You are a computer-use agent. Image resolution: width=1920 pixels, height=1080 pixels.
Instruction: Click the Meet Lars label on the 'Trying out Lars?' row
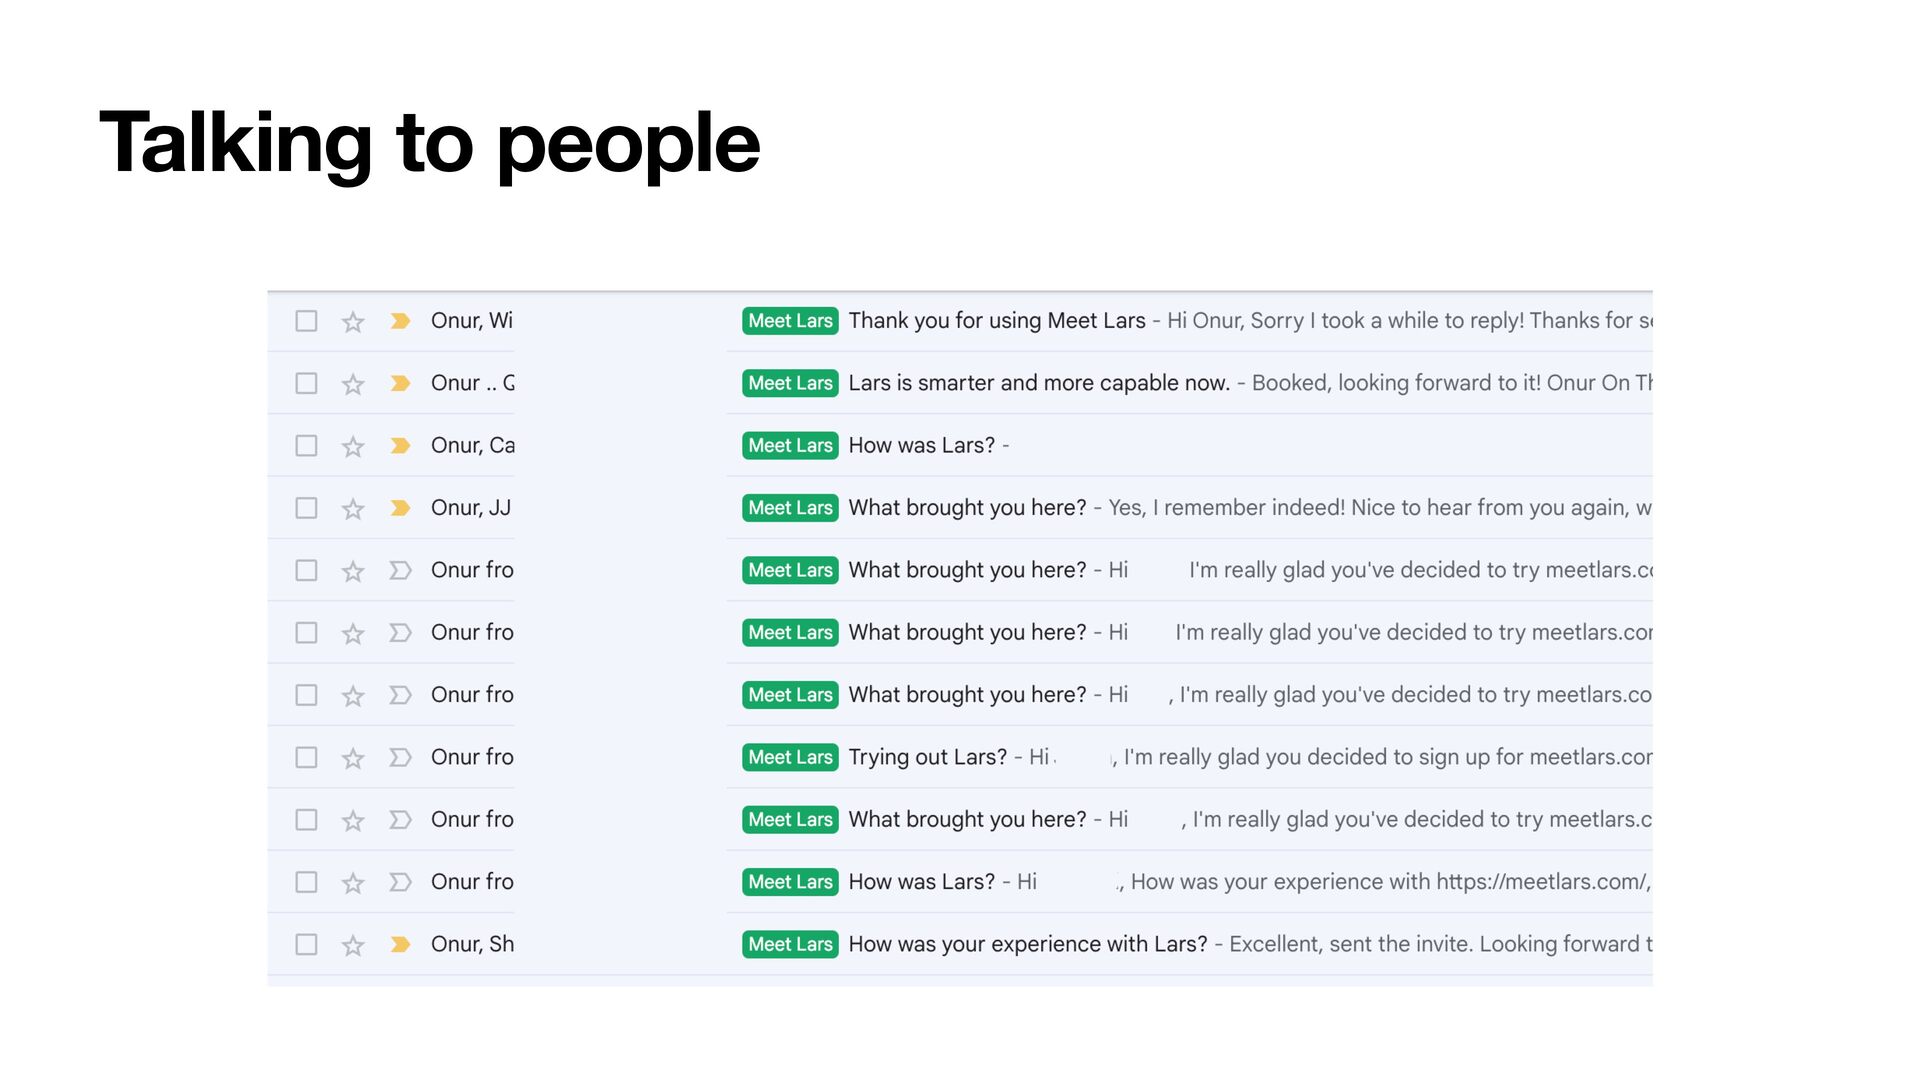tap(790, 757)
